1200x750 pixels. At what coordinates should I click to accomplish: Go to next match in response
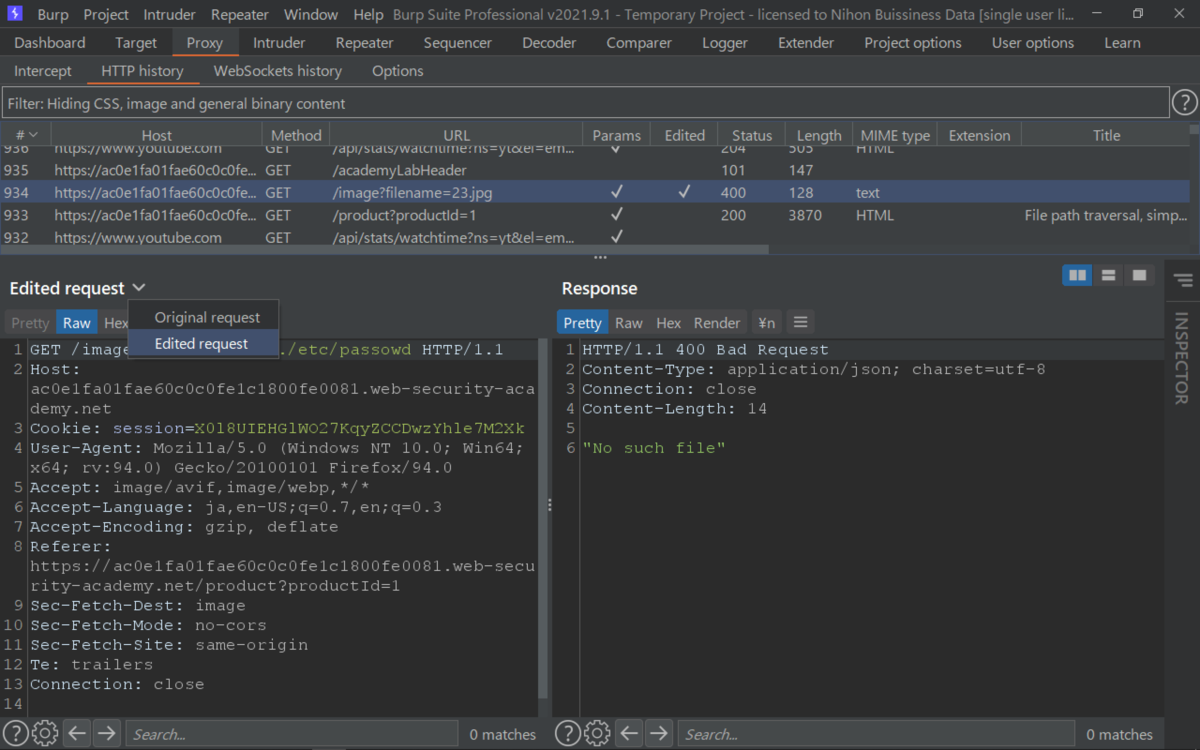(658, 733)
